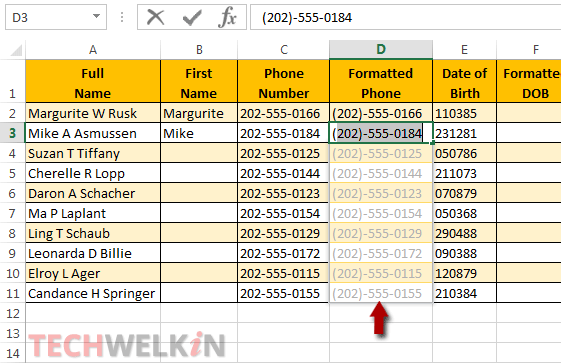
Task: Click the Cancel X icon in formula bar
Action: tap(156, 17)
